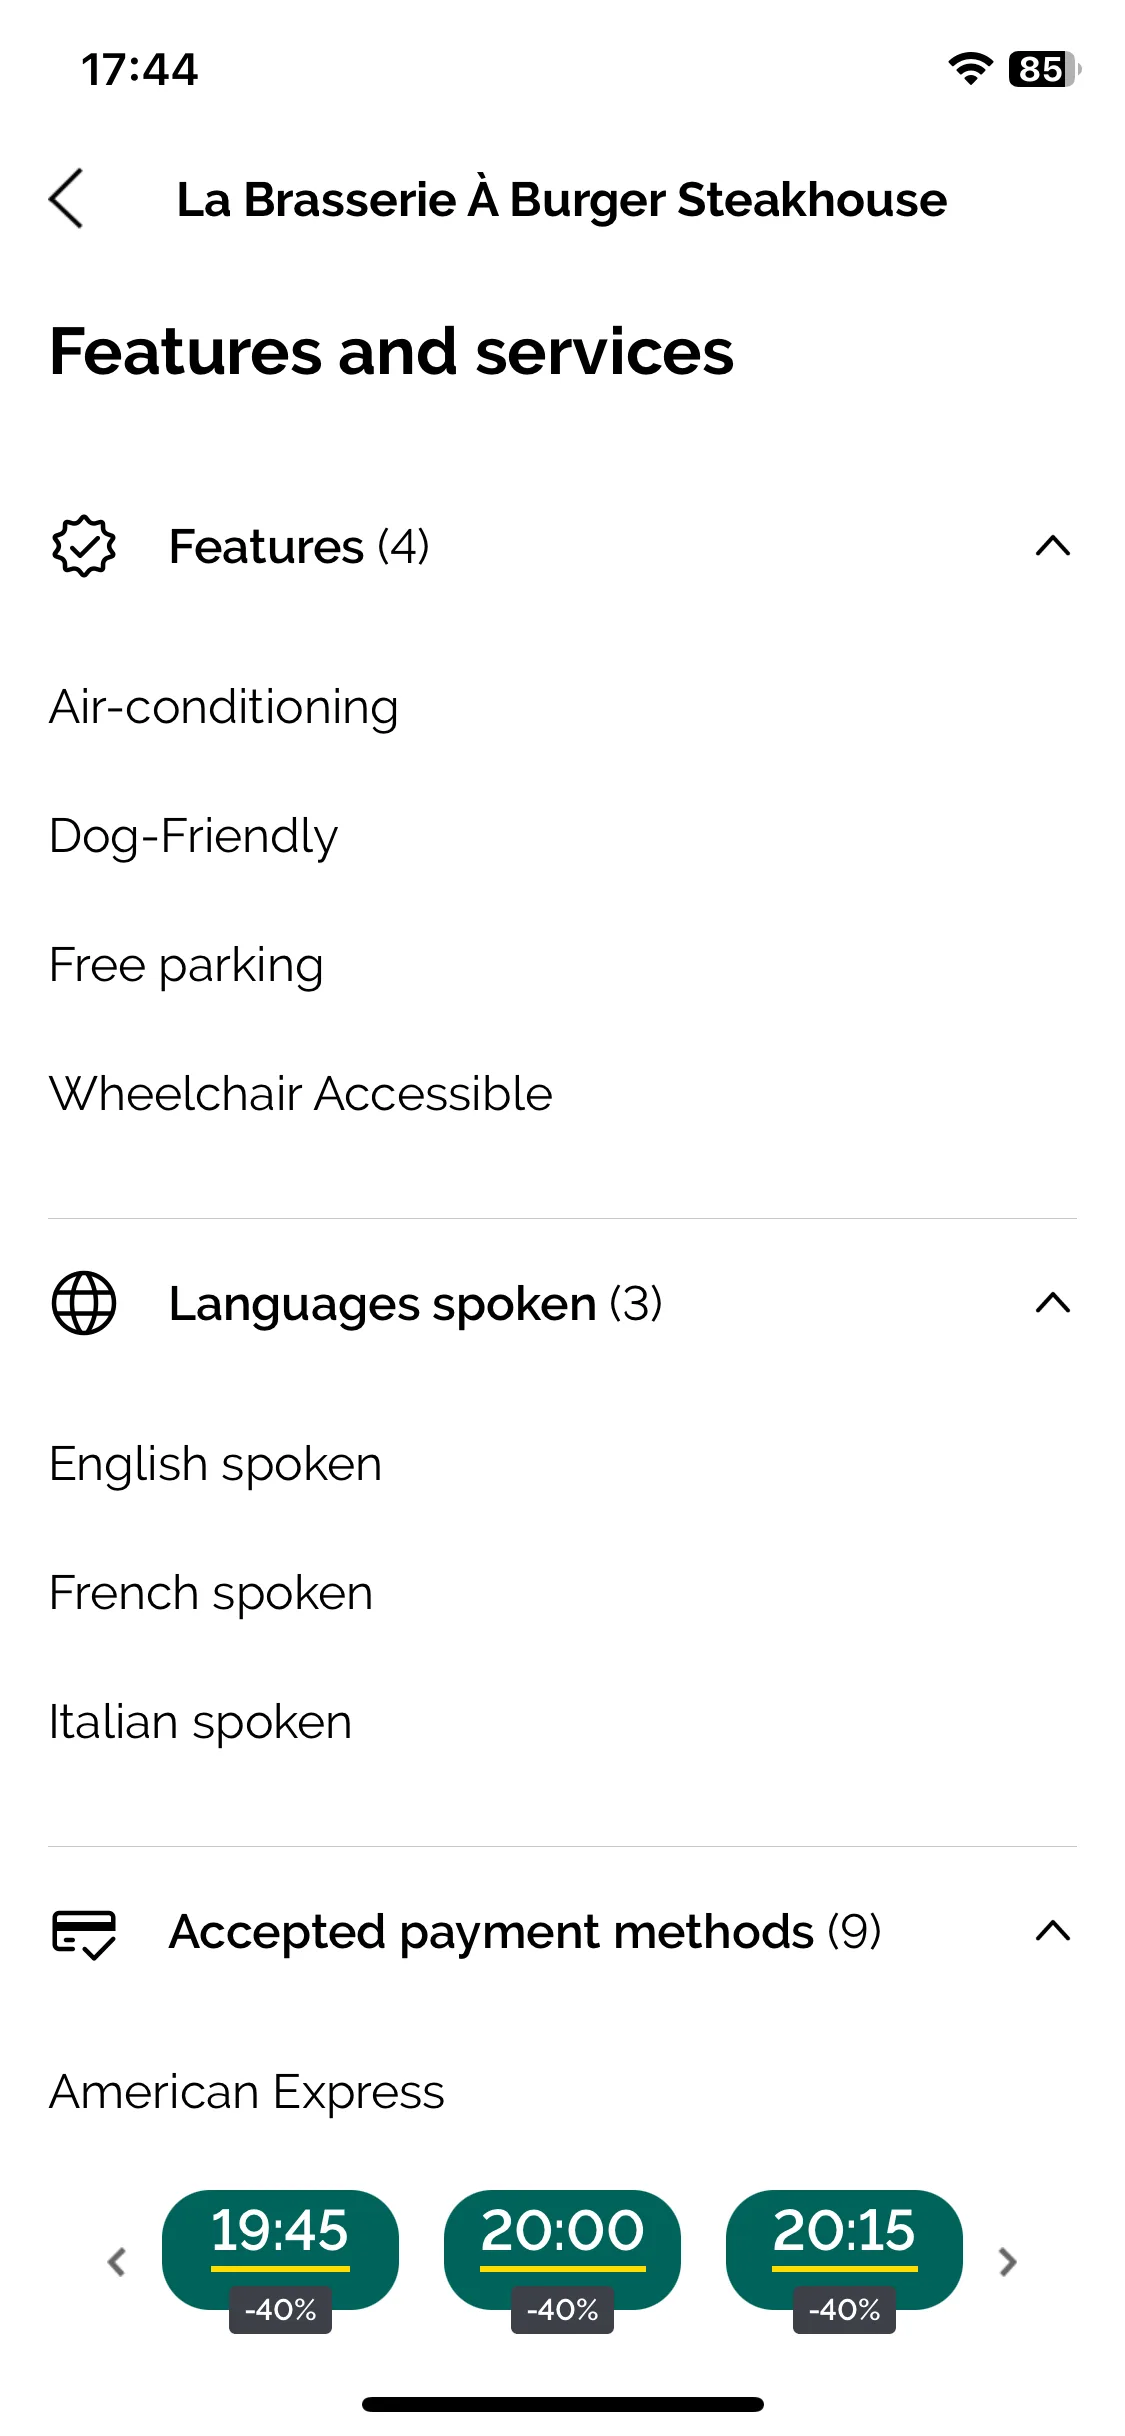Tap the Wi-Fi status icon
The image size is (1125, 2436).
click(969, 69)
